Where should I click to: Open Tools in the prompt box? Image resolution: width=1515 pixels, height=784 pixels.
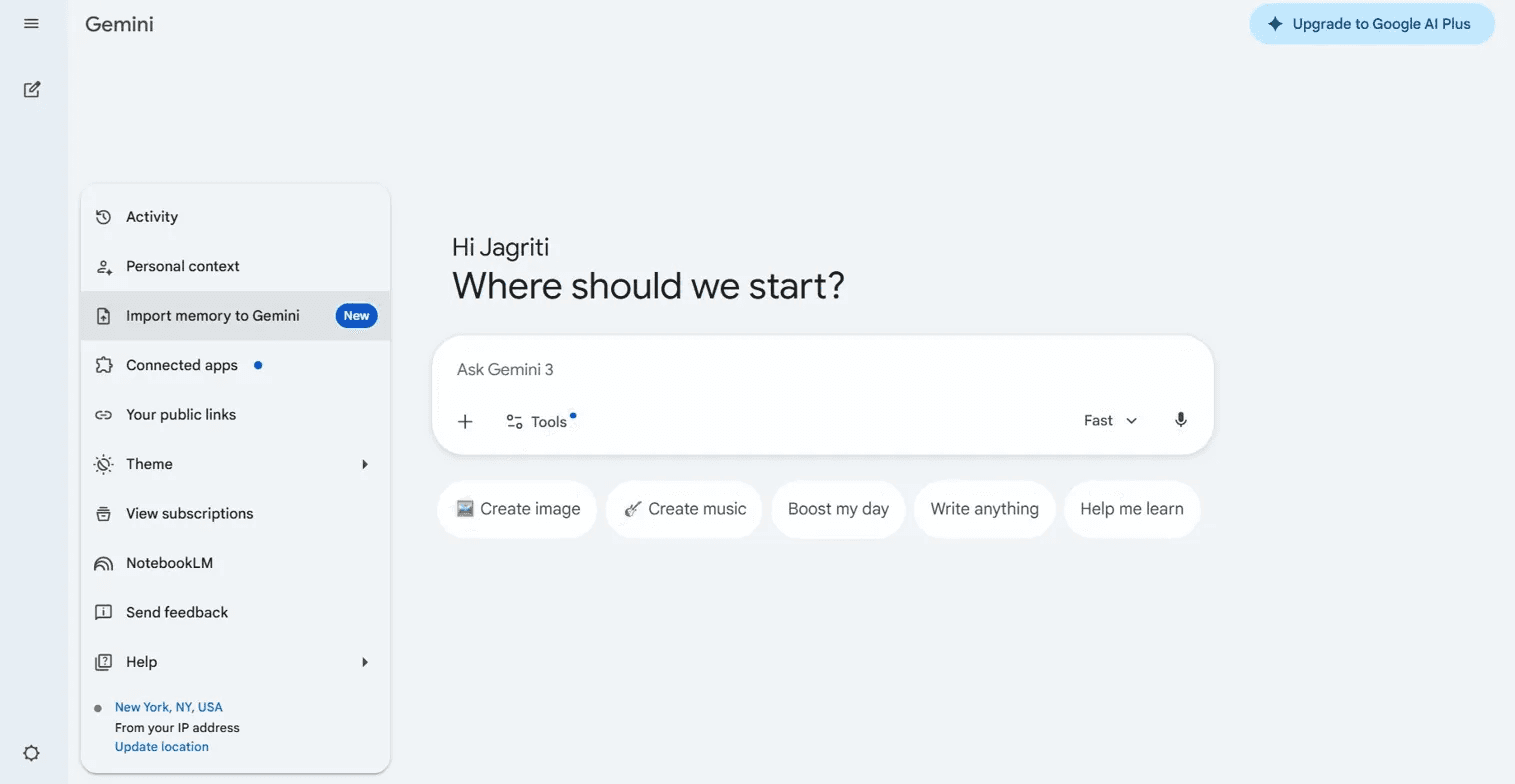[x=537, y=421]
